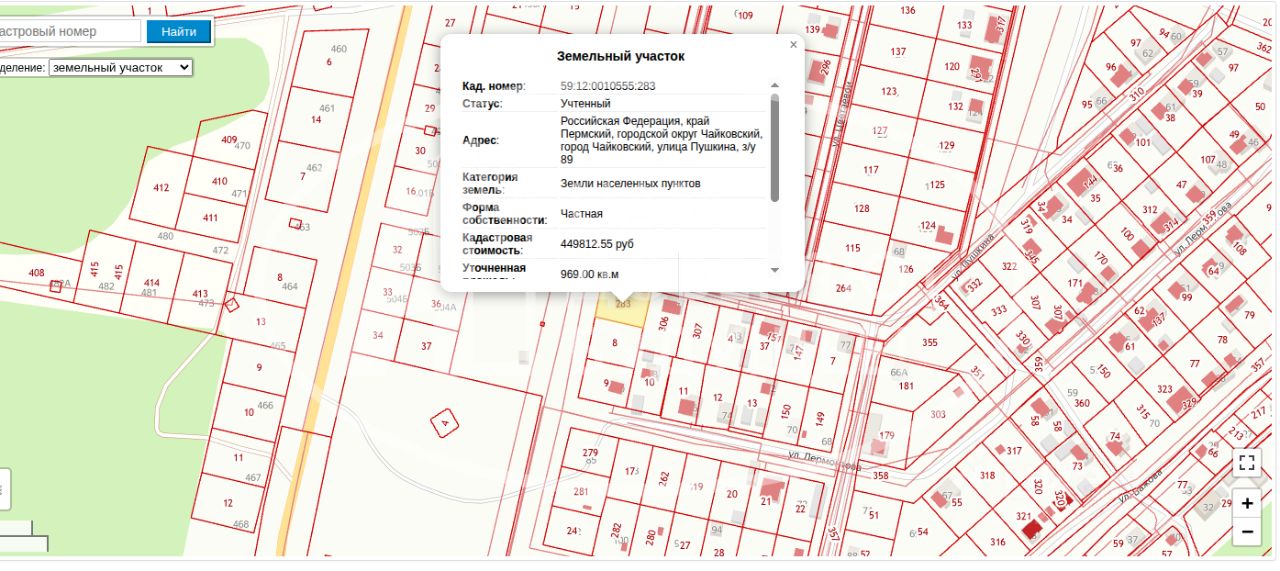Close the Земельный участок popup
Image resolution: width=1280 pixels, height=571 pixels.
point(794,45)
